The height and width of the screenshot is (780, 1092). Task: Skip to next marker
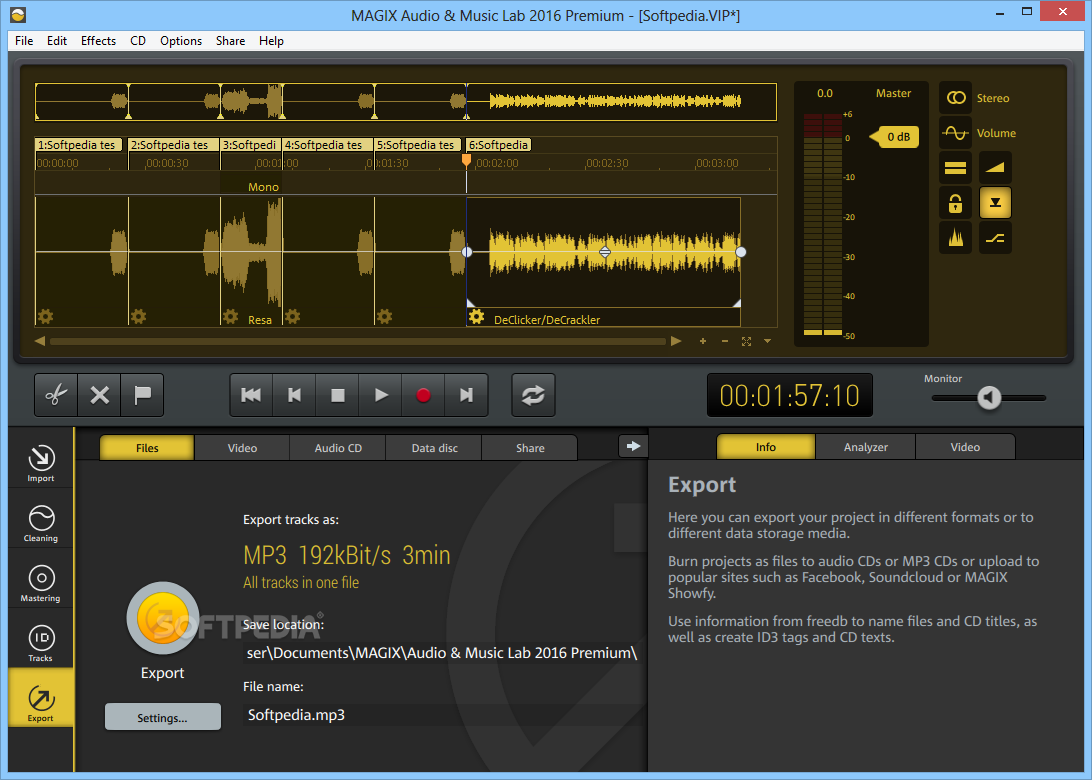pyautogui.click(x=466, y=395)
